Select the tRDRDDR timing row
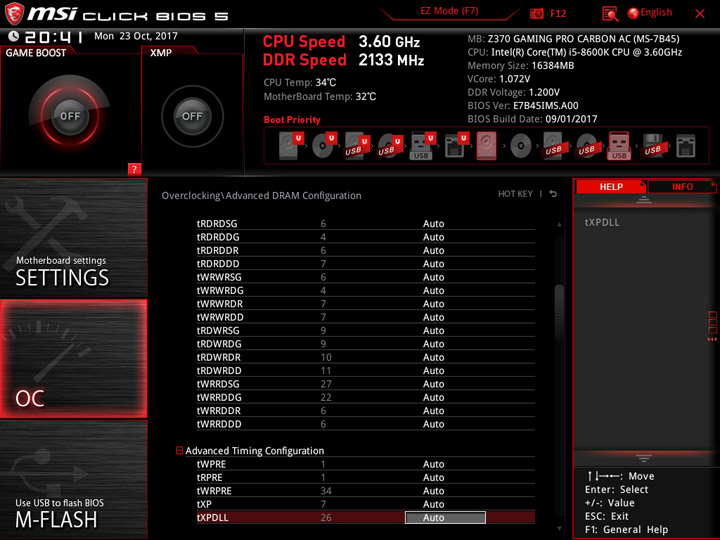Screen dimensions: 720x540 click(x=366, y=250)
